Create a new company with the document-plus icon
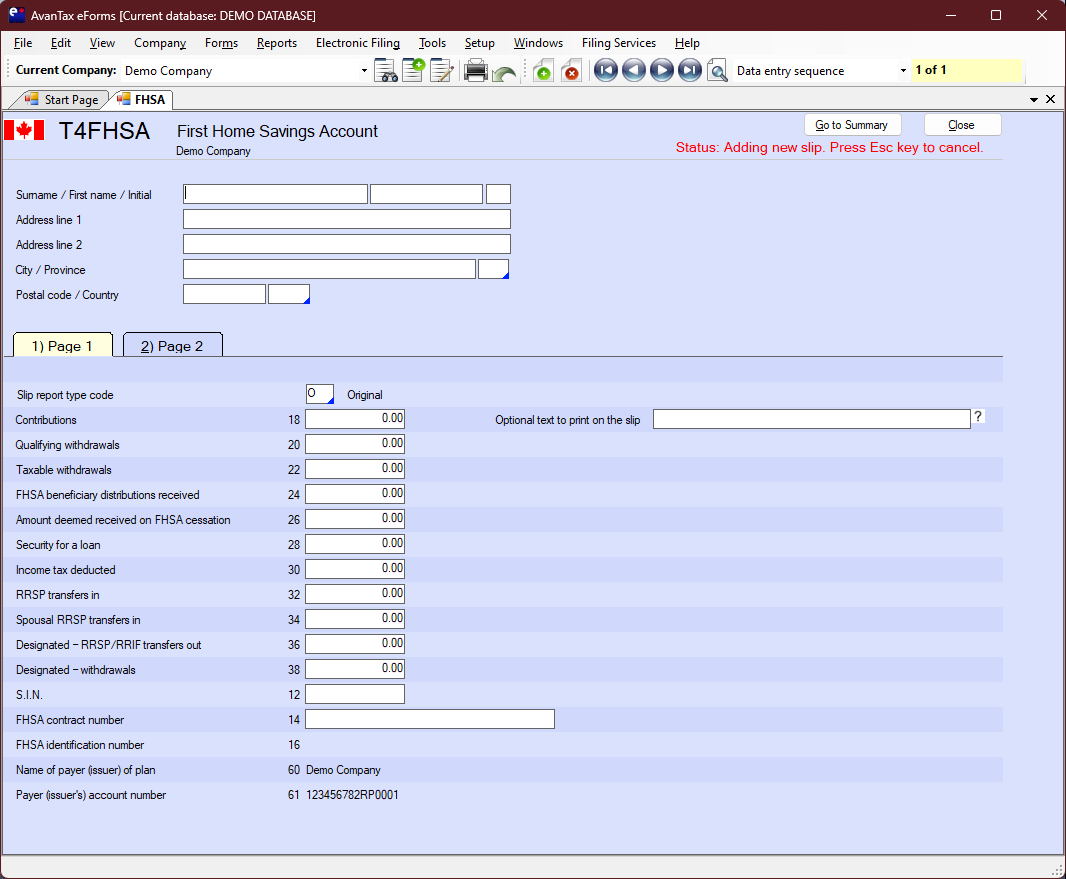The height and width of the screenshot is (879, 1066). [x=414, y=70]
